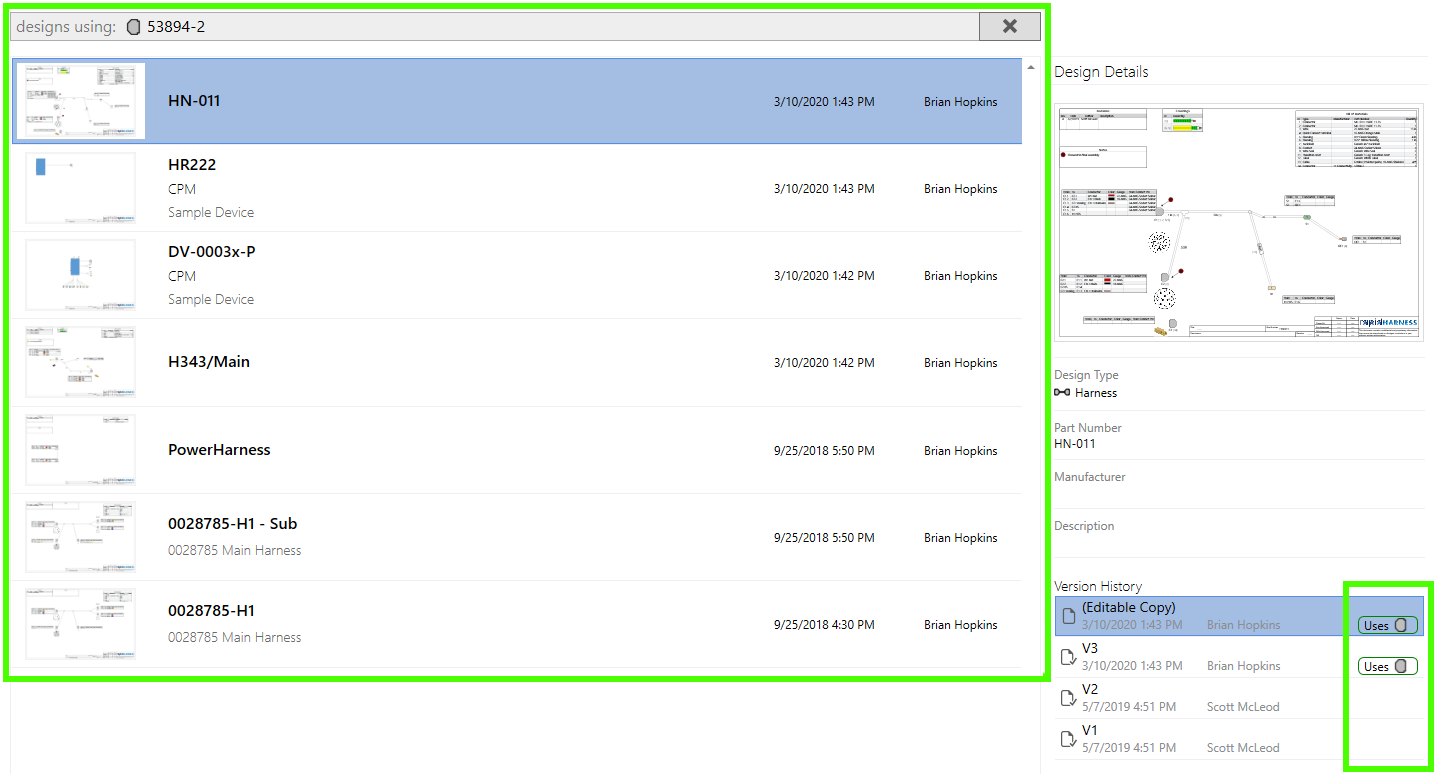
Task: Click Uses badge on Editable Copy row
Action: pos(1387,625)
